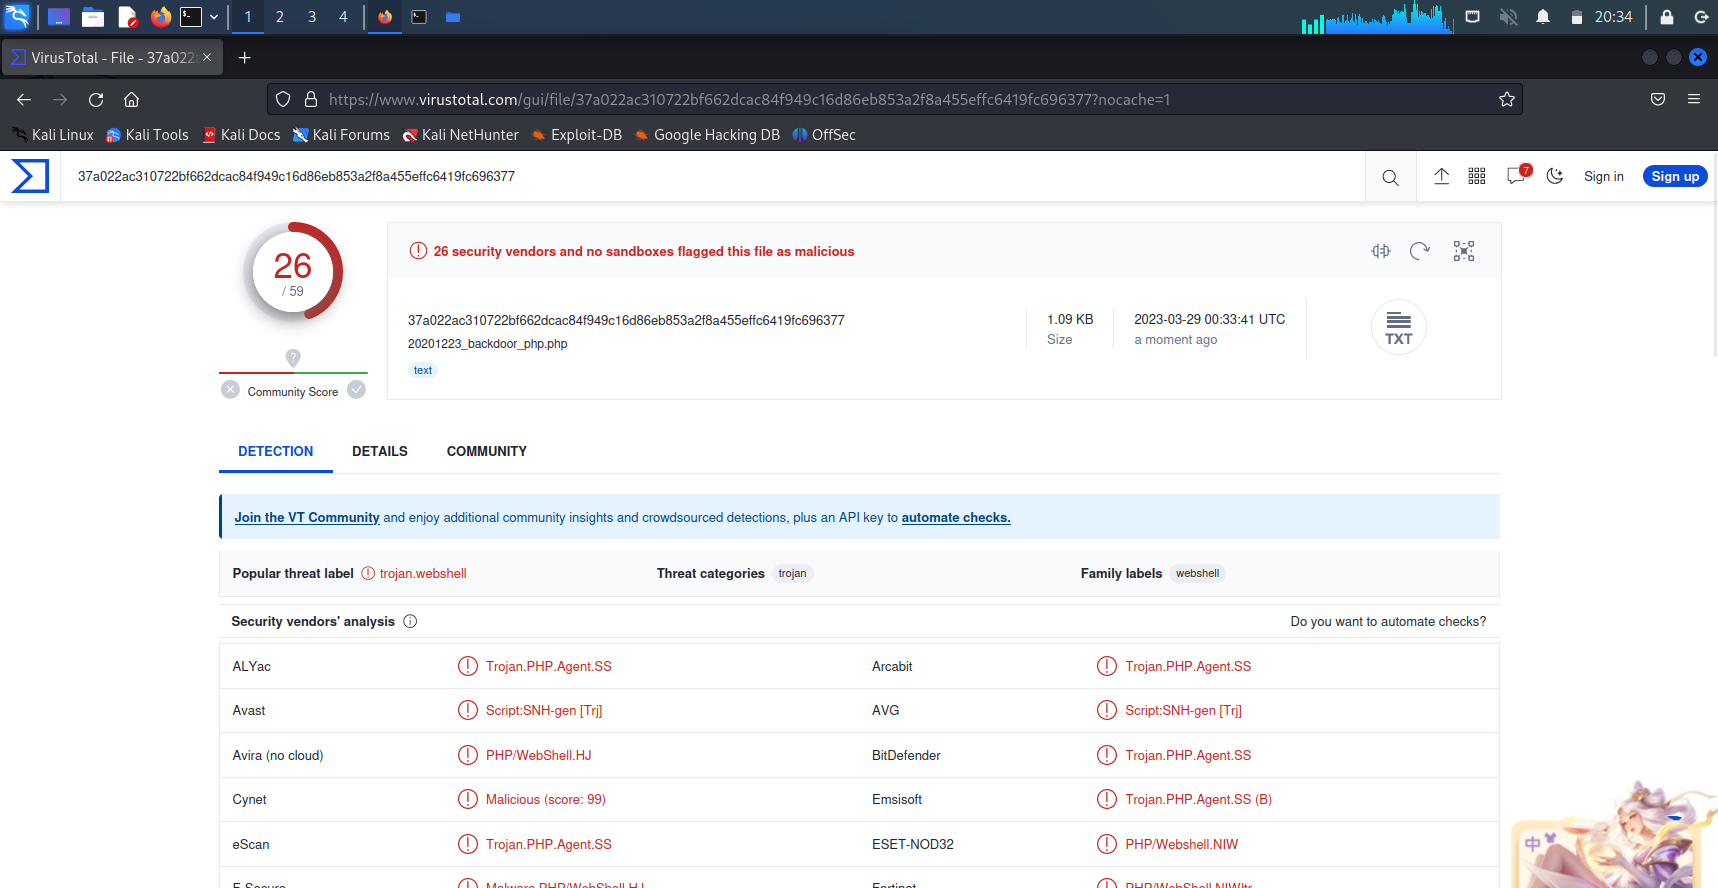Open the VirusTotal graph icon
Screen dimensions: 1718x888
pyautogui.click(x=1464, y=251)
